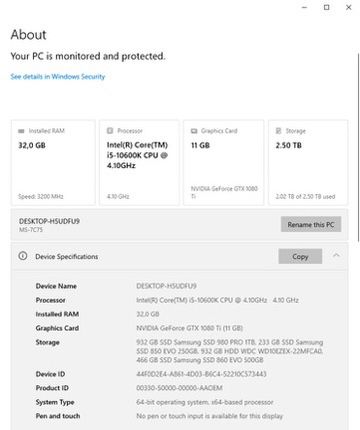Maximize the About window
This screenshot has width=360, height=430.
point(327,7)
